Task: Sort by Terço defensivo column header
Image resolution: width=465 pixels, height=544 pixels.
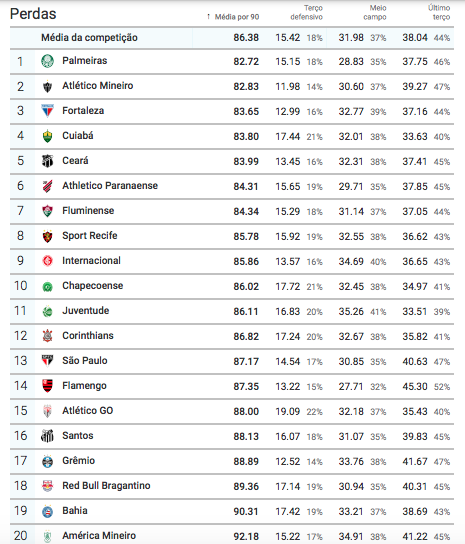Action: pyautogui.click(x=306, y=12)
